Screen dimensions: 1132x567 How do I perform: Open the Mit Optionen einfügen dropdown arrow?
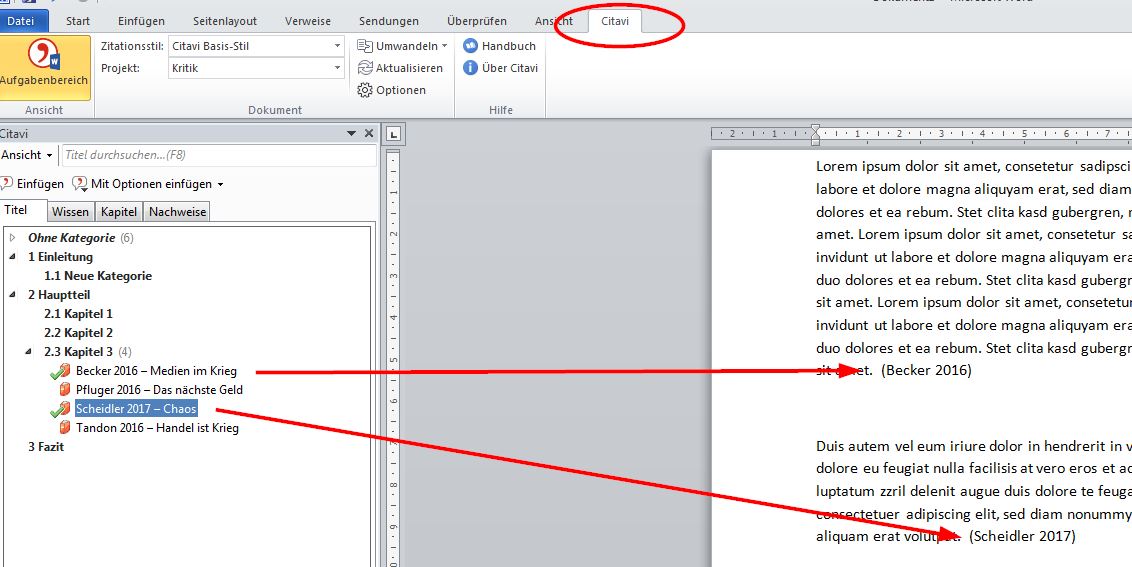219,184
